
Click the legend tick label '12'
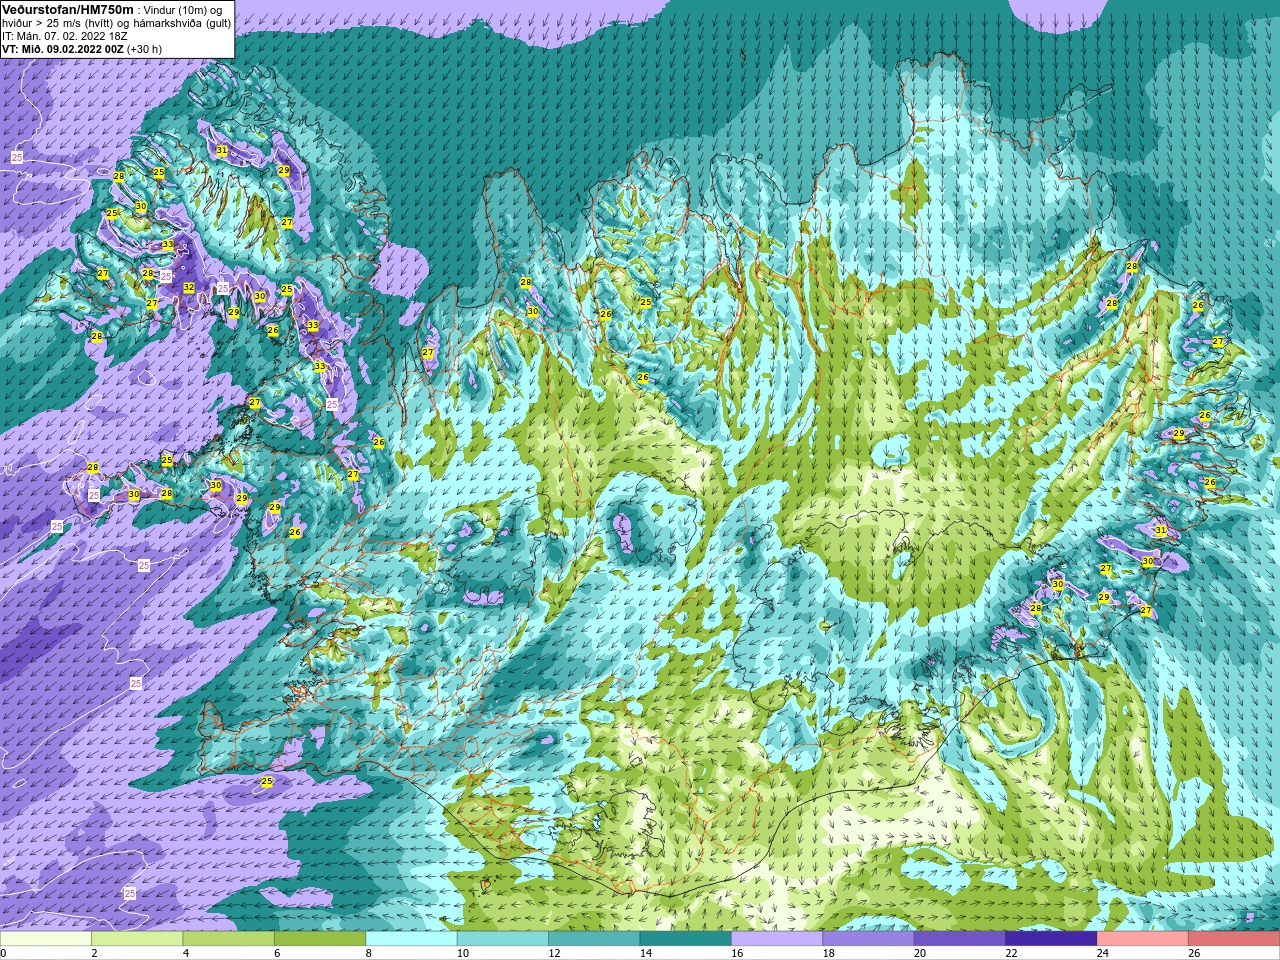coord(555,953)
